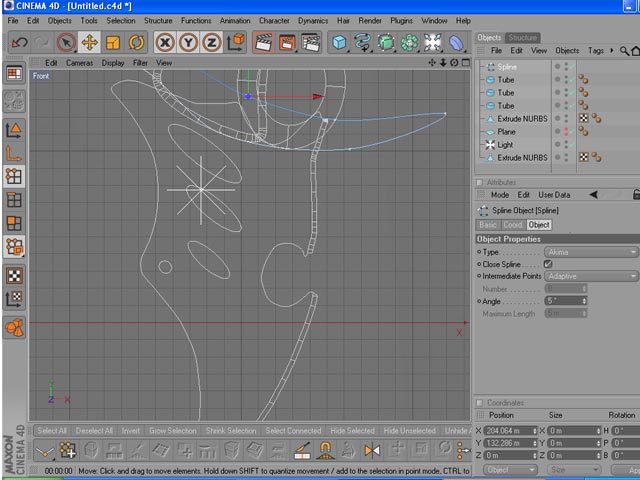Expand hidden Object Manager menus arrow
Viewport: 640px width, 480px height.
[611, 50]
